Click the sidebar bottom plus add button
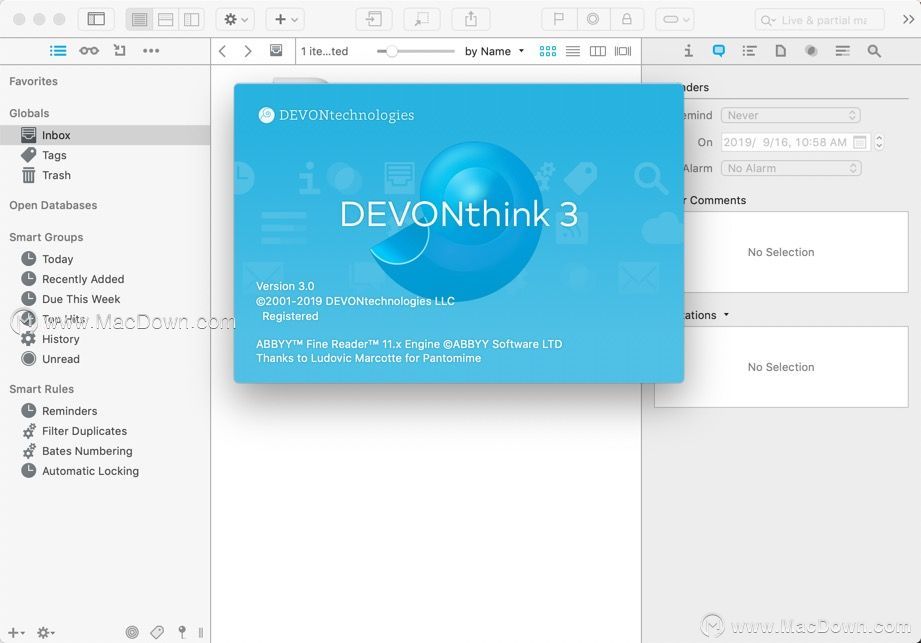 pyautogui.click(x=16, y=632)
